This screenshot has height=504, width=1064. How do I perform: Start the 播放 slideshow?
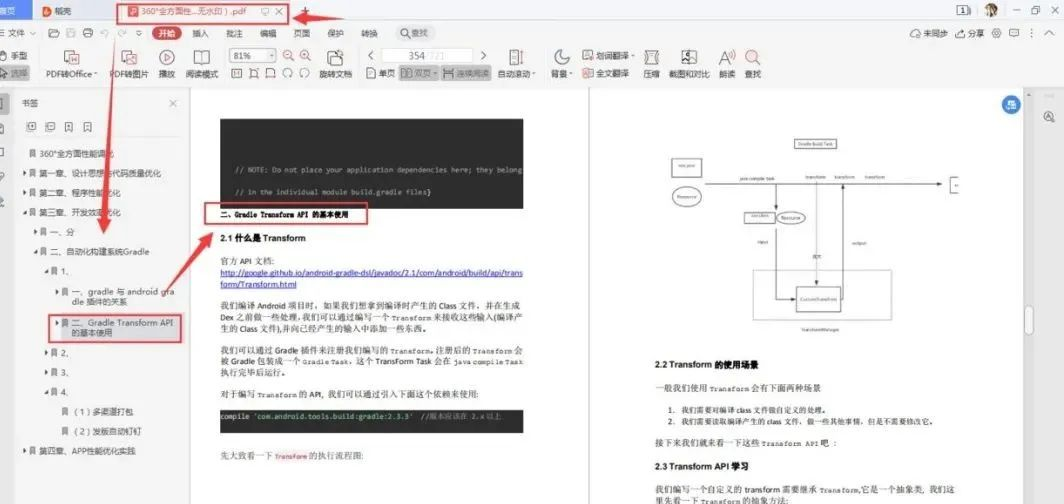[x=167, y=64]
